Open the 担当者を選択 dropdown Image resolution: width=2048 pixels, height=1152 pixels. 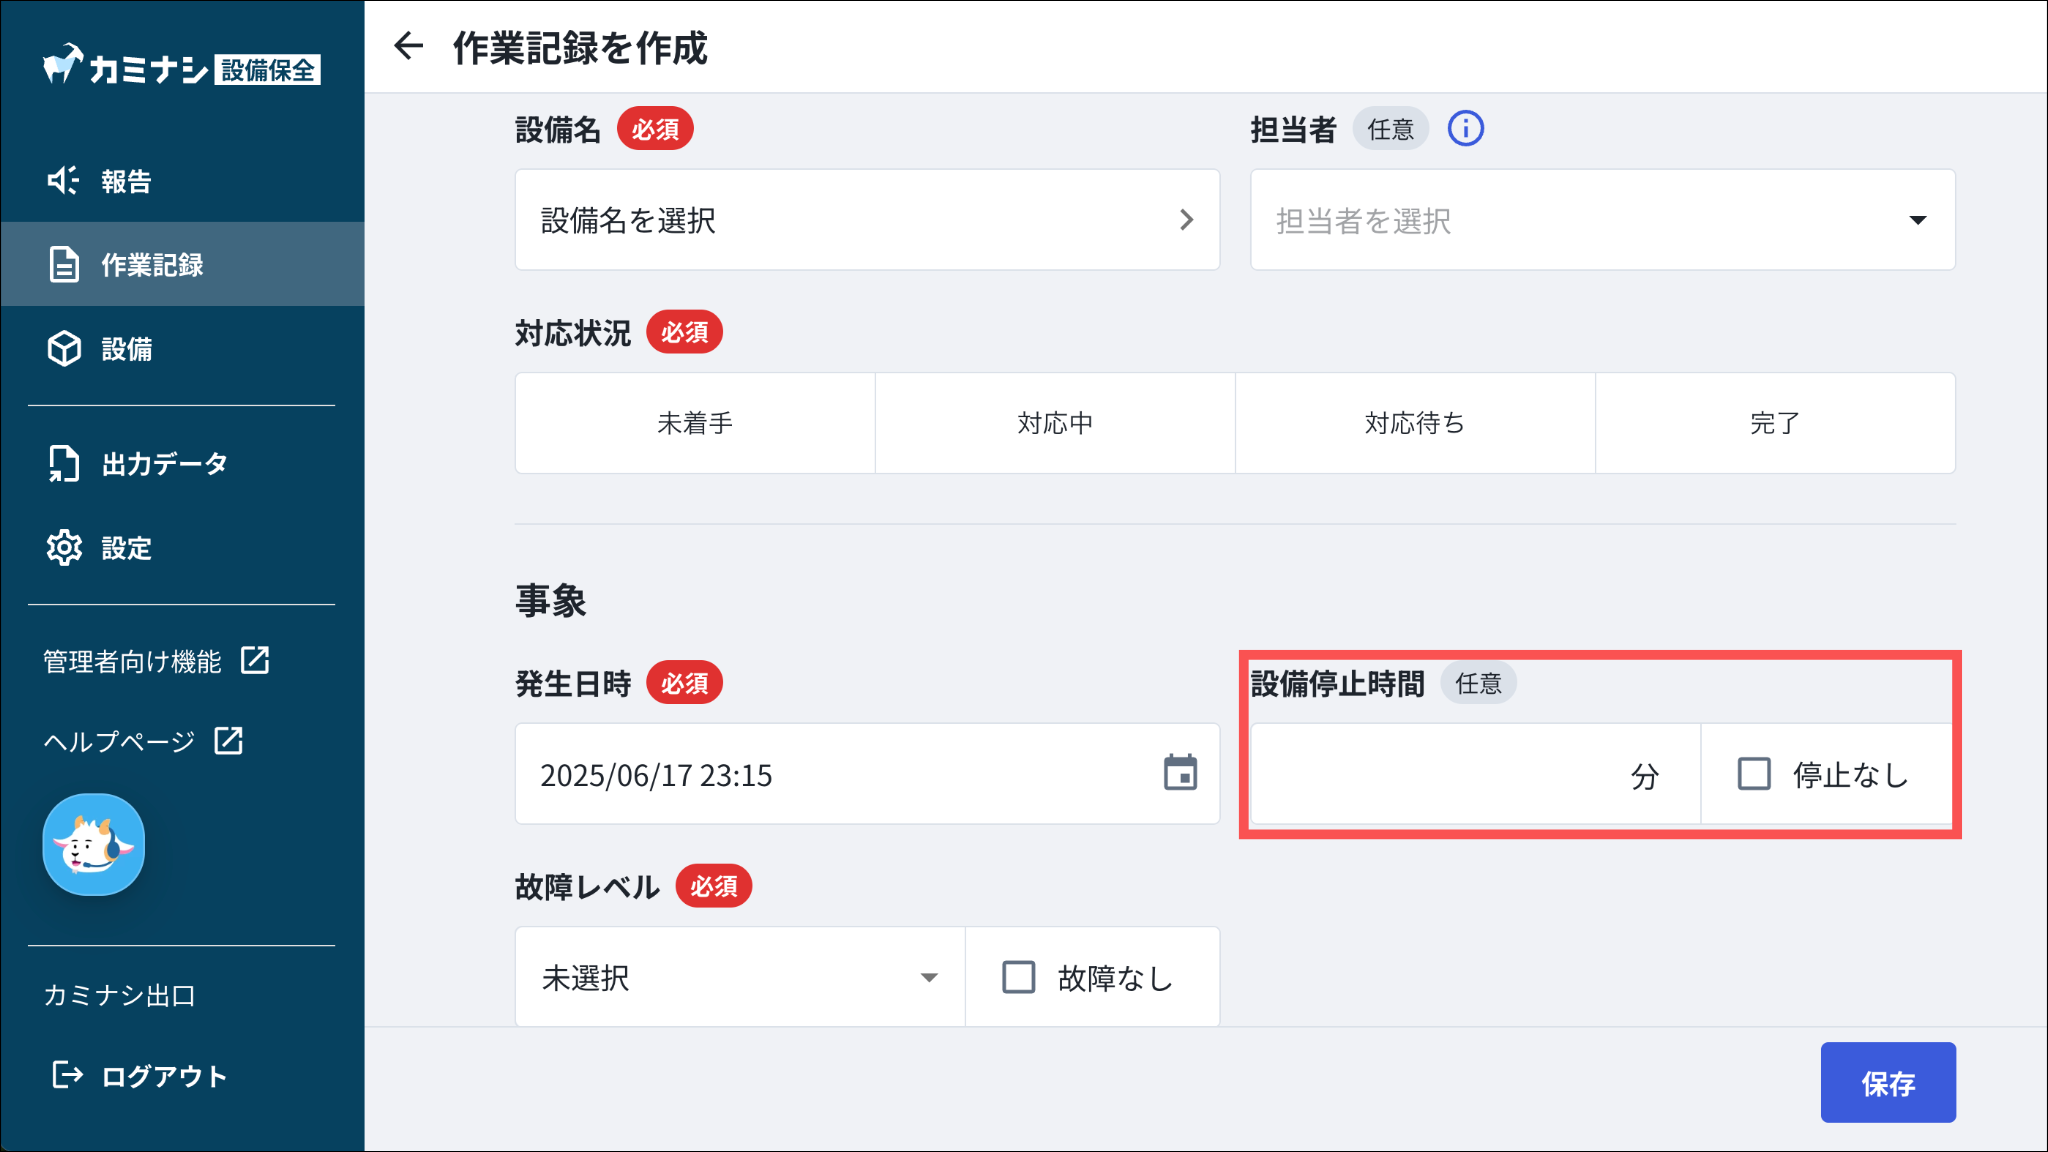1602,220
